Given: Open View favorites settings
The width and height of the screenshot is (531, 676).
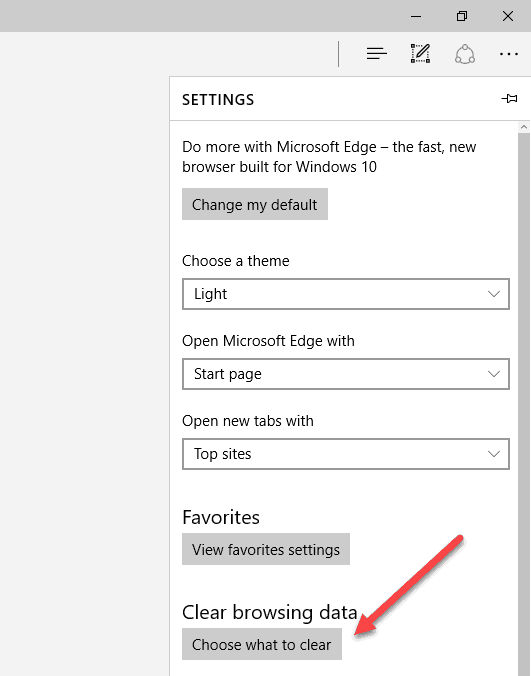Looking at the screenshot, I should coord(266,549).
